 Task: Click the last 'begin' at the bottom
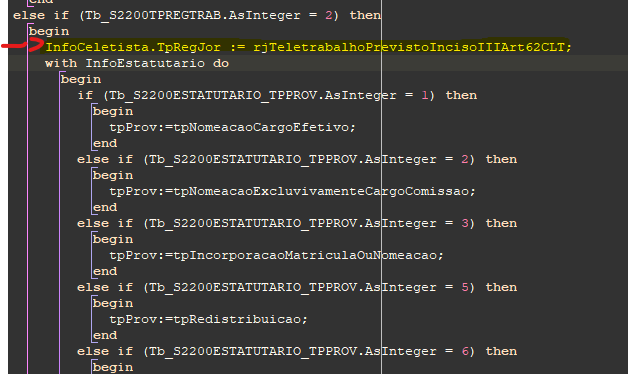click(x=113, y=368)
